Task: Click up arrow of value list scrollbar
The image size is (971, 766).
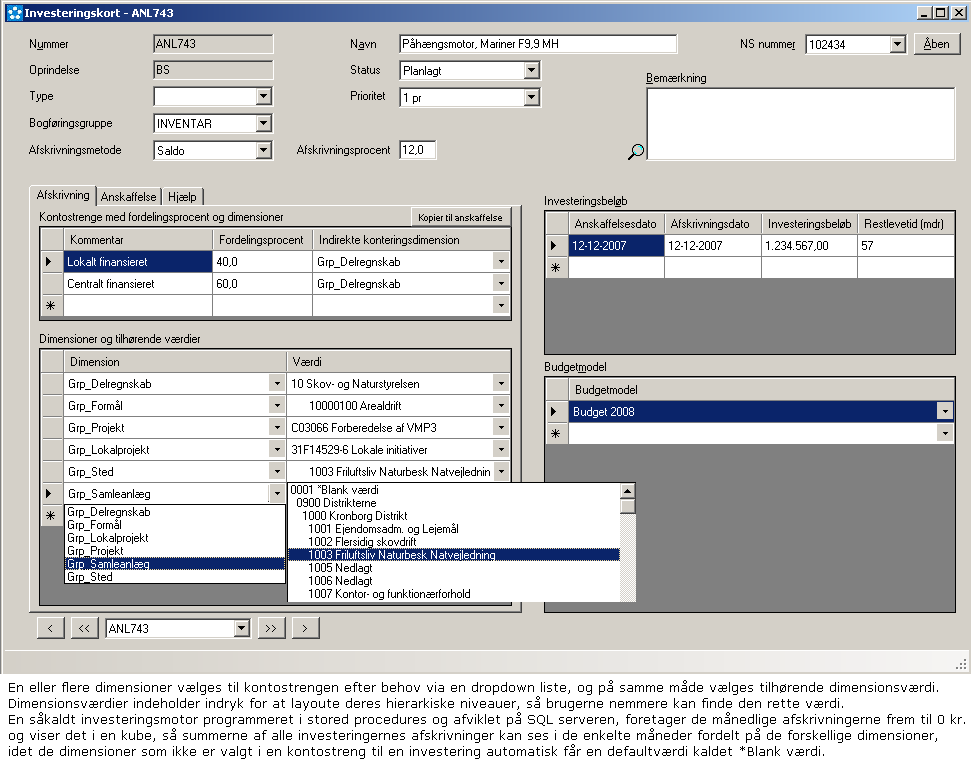Action: (627, 491)
